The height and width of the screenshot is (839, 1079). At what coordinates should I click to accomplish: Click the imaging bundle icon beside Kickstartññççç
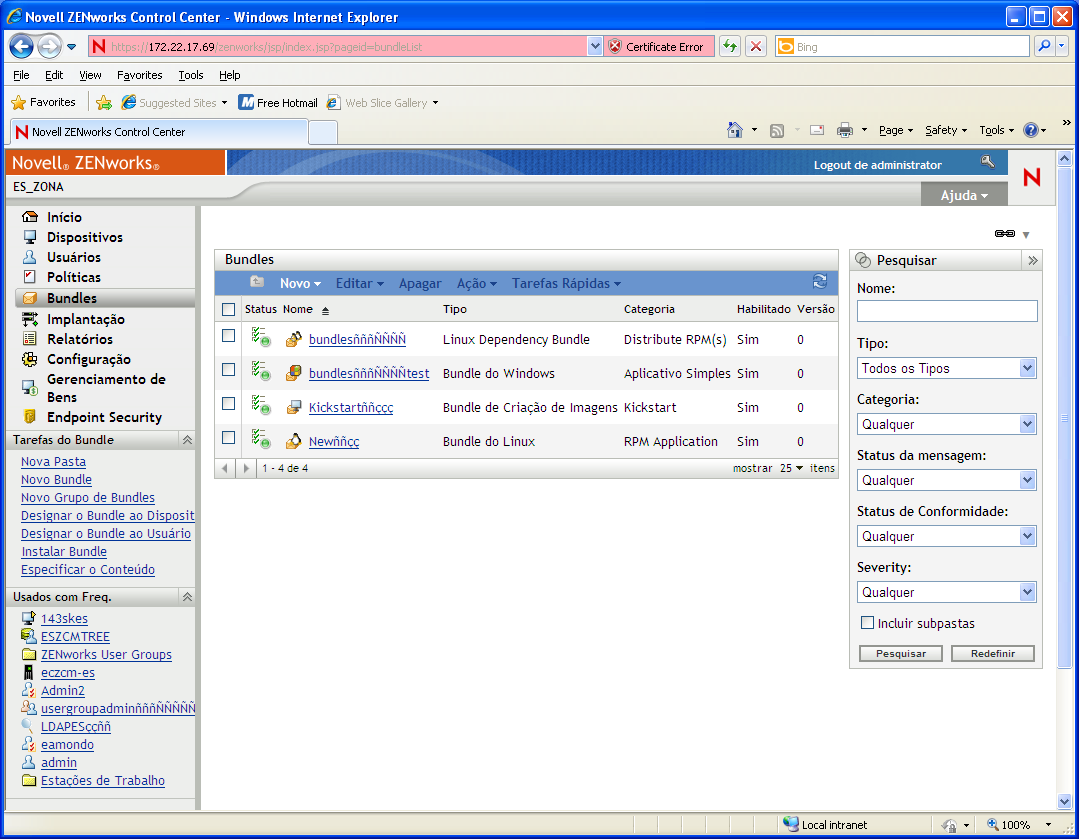click(294, 407)
